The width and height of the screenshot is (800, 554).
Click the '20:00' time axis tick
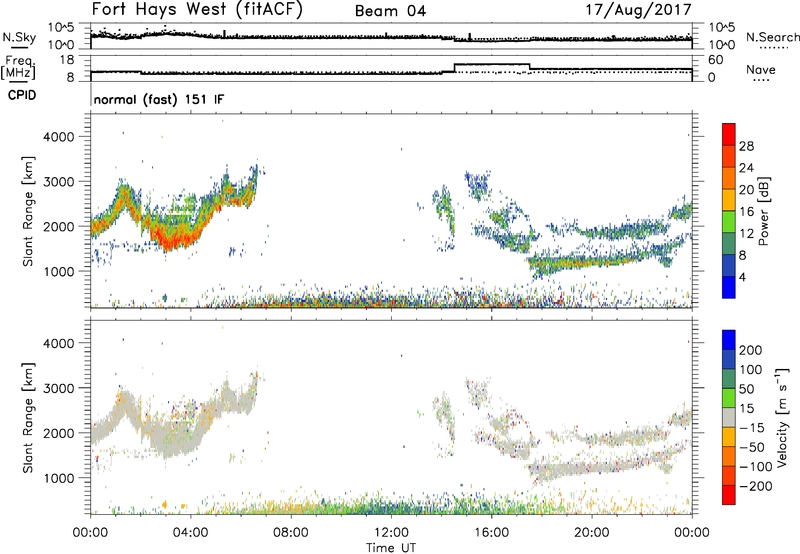[592, 533]
